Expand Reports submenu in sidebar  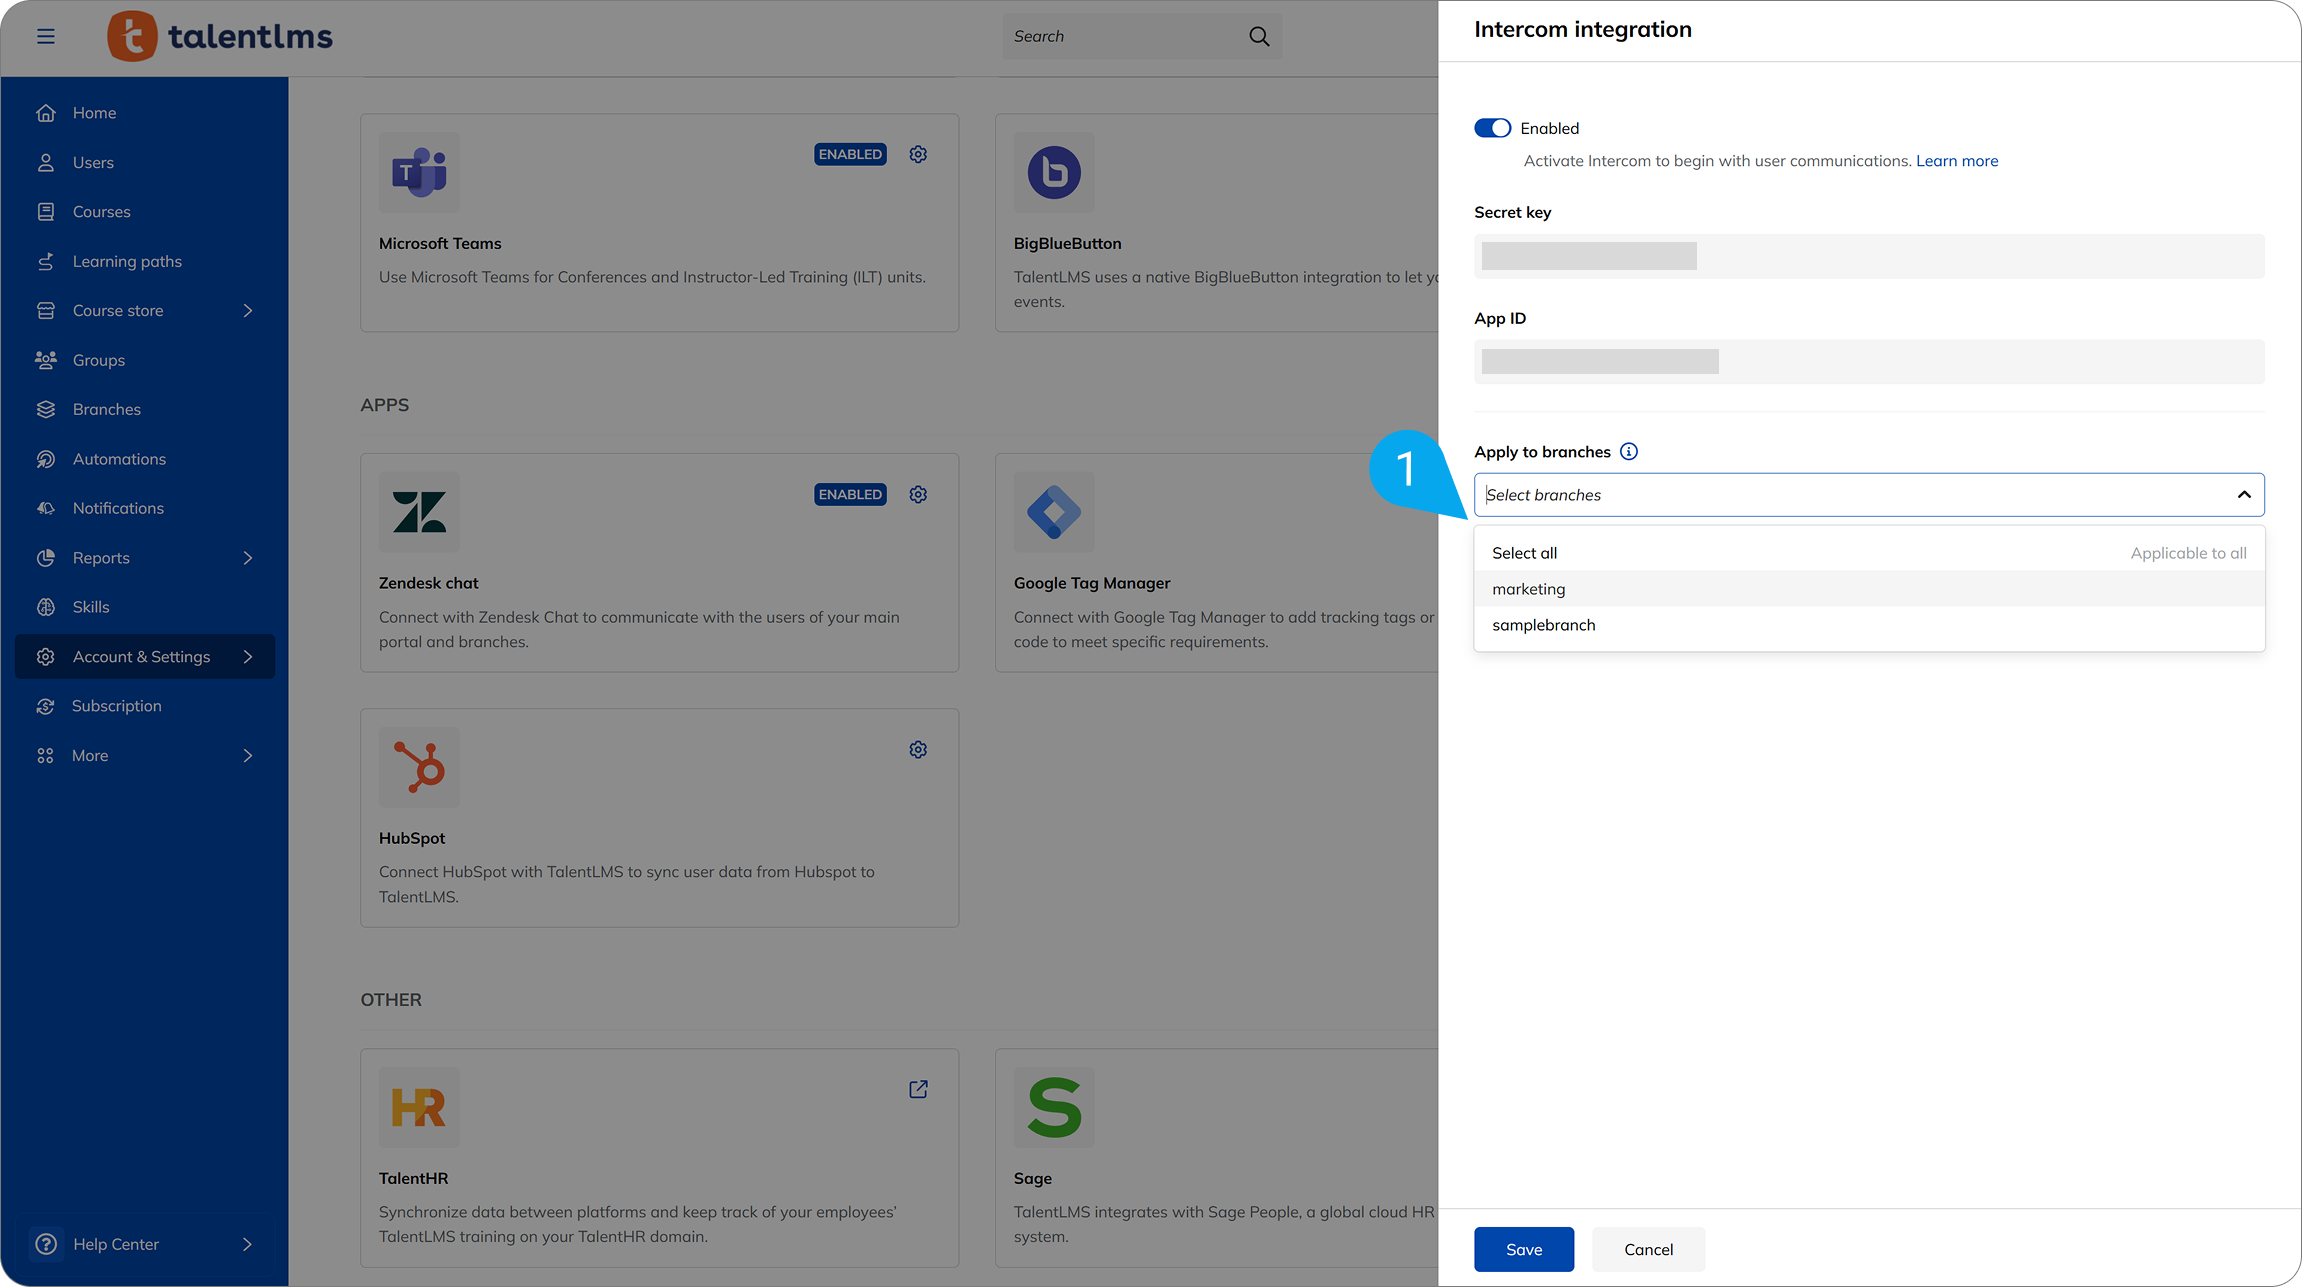[x=247, y=558]
